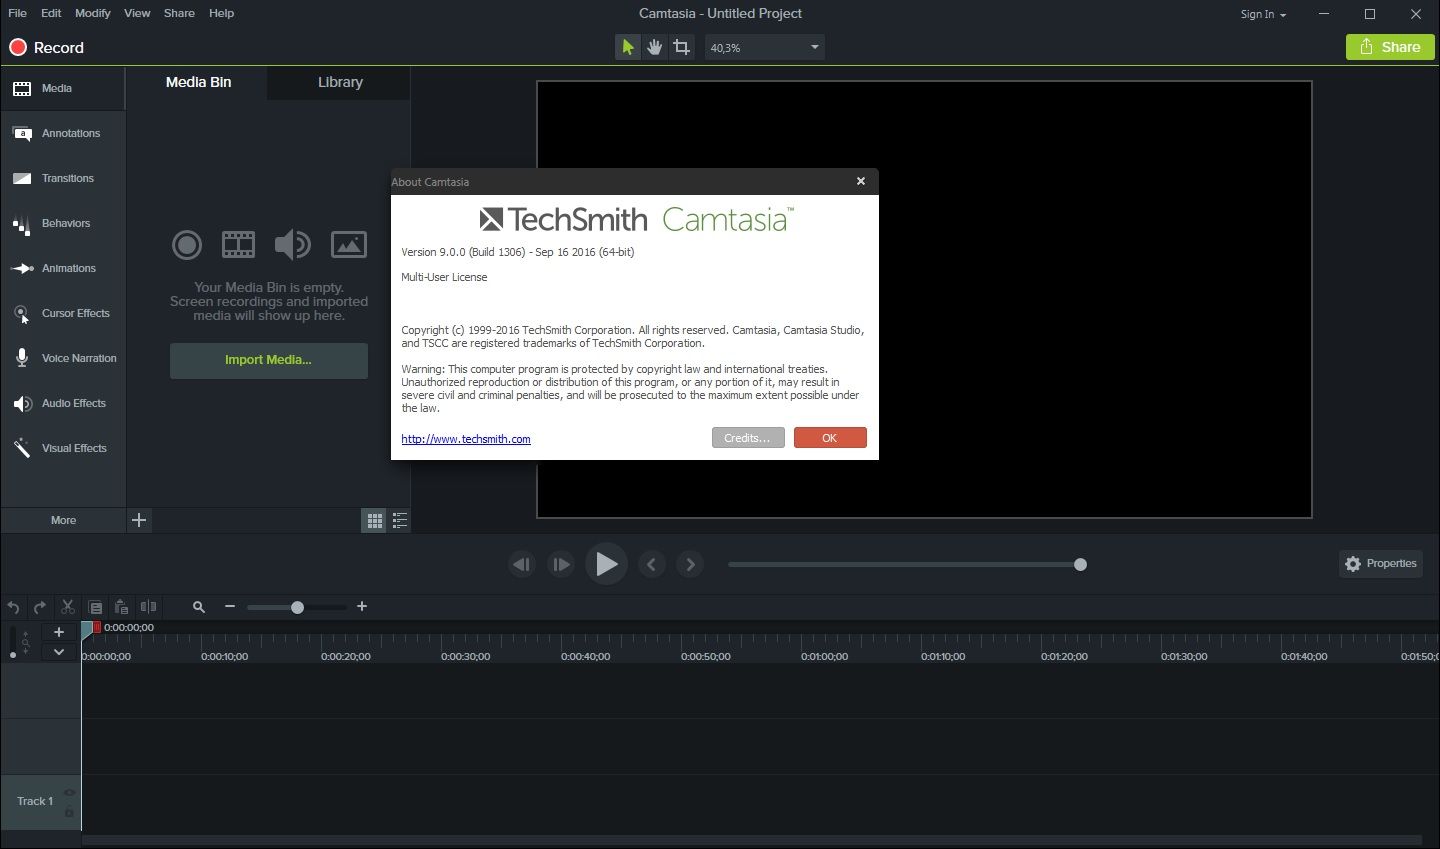Step back one frame
Screen dimensions: 1440x849
(x=521, y=565)
